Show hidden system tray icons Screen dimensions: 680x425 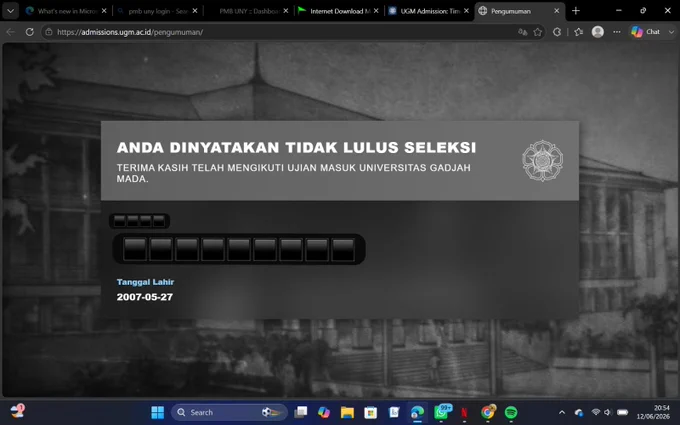(x=562, y=412)
